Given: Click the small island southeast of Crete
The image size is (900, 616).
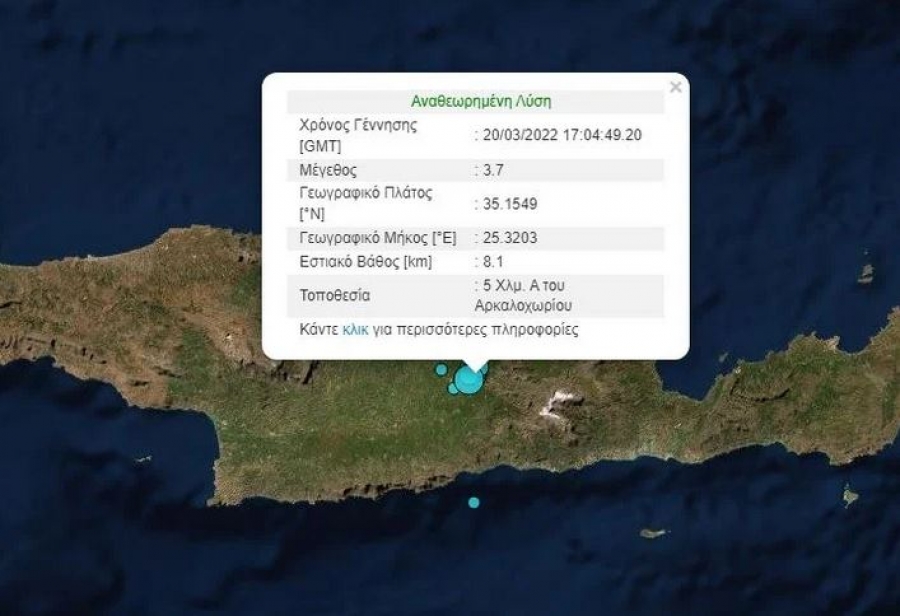Looking at the screenshot, I should 653,533.
